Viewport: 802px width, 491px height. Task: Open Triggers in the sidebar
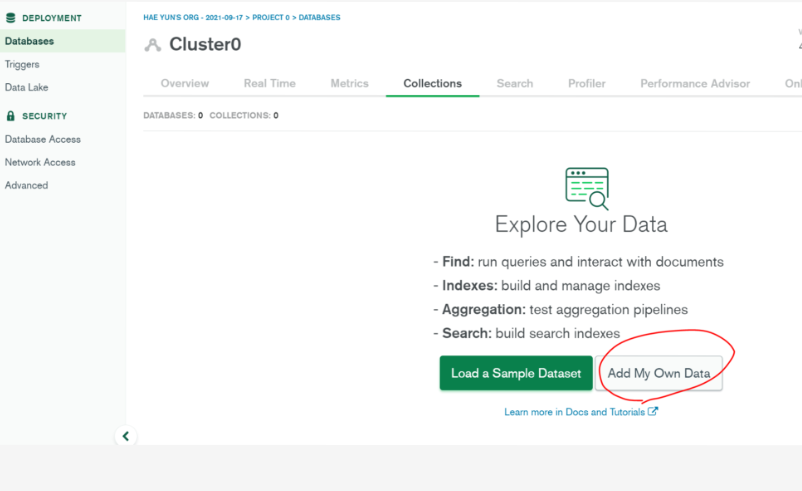pyautogui.click(x=22, y=64)
